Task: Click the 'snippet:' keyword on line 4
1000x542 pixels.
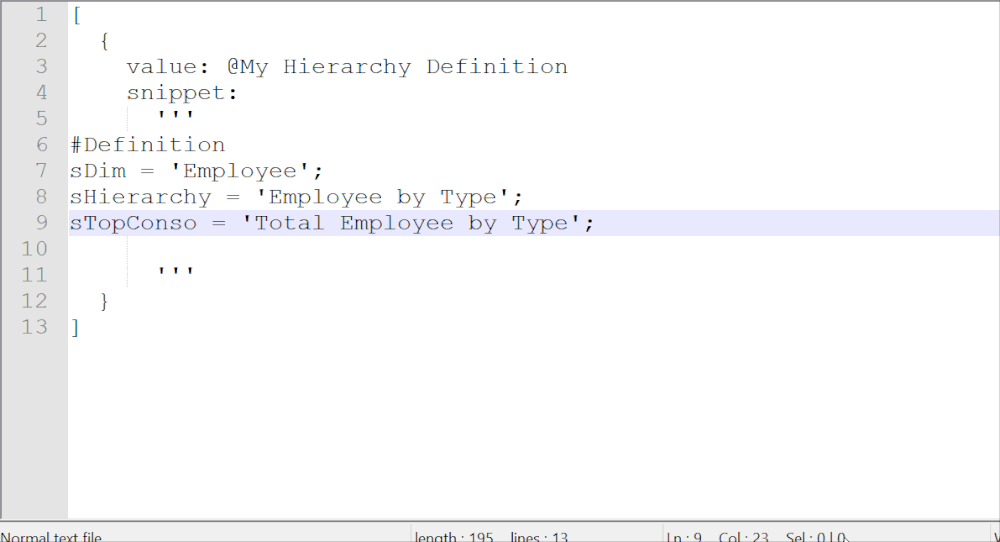Action: pos(183,93)
